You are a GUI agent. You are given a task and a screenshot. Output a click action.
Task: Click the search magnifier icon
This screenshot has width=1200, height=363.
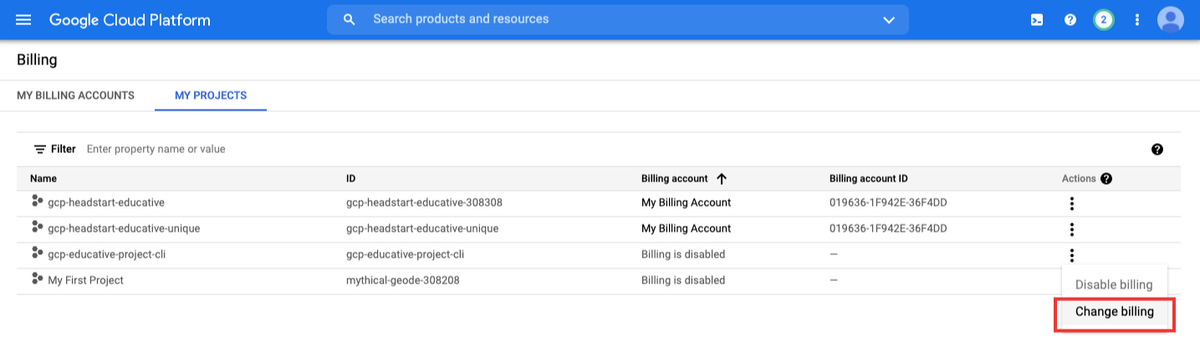click(349, 19)
